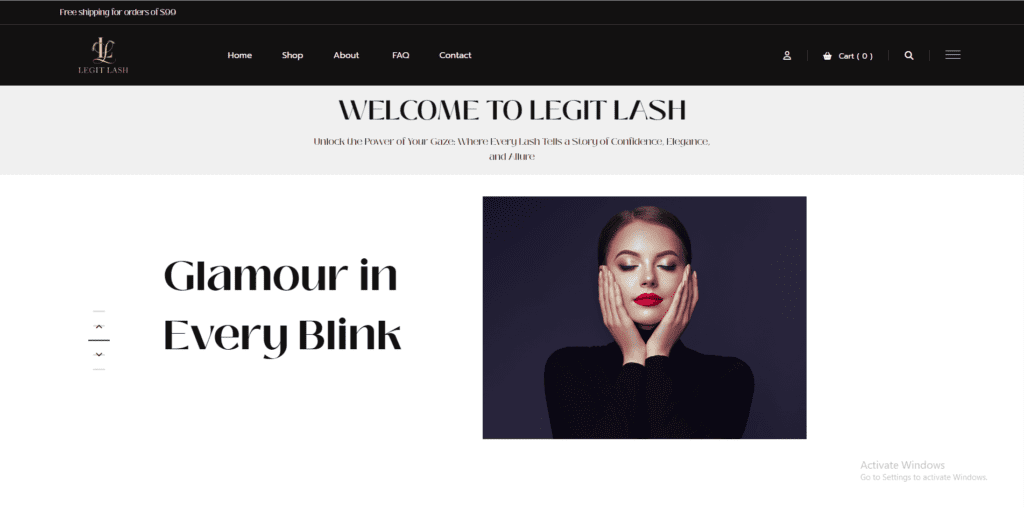Select the active slide indicator line
1024x508 pixels.
tap(99, 340)
